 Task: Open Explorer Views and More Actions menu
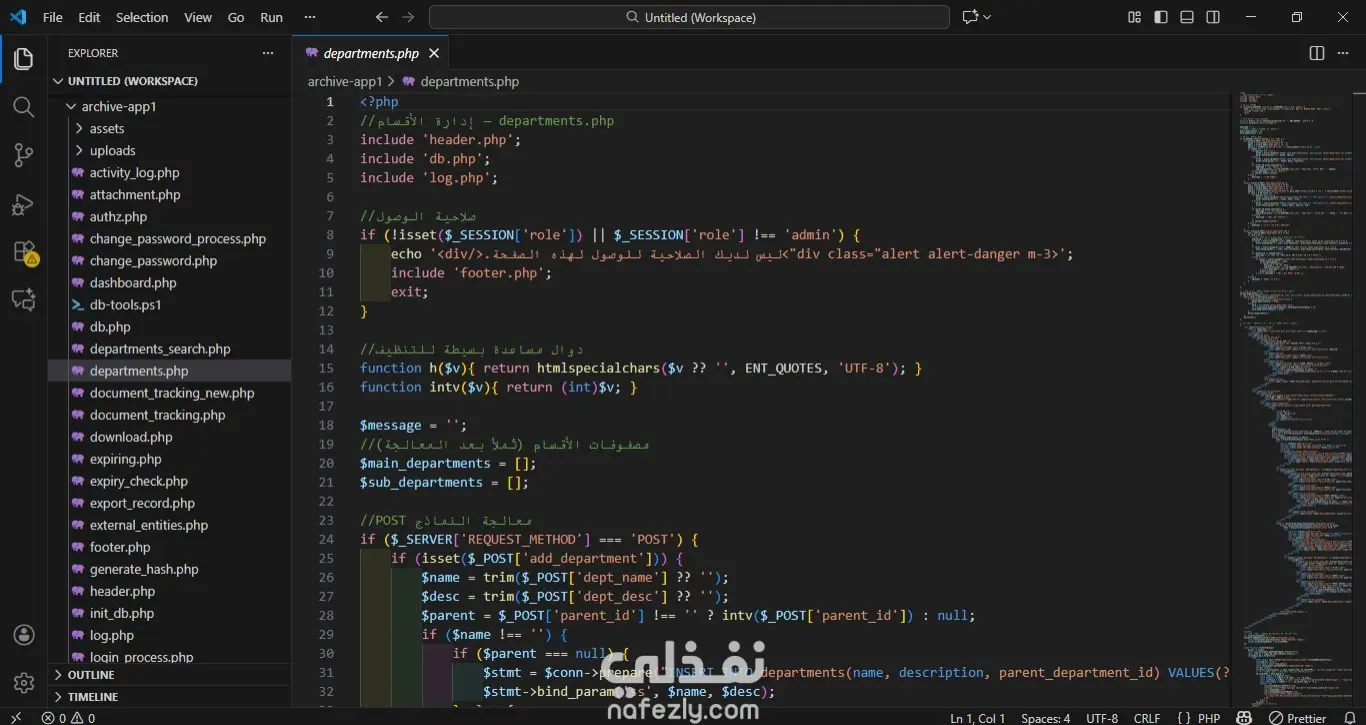pyautogui.click(x=267, y=53)
